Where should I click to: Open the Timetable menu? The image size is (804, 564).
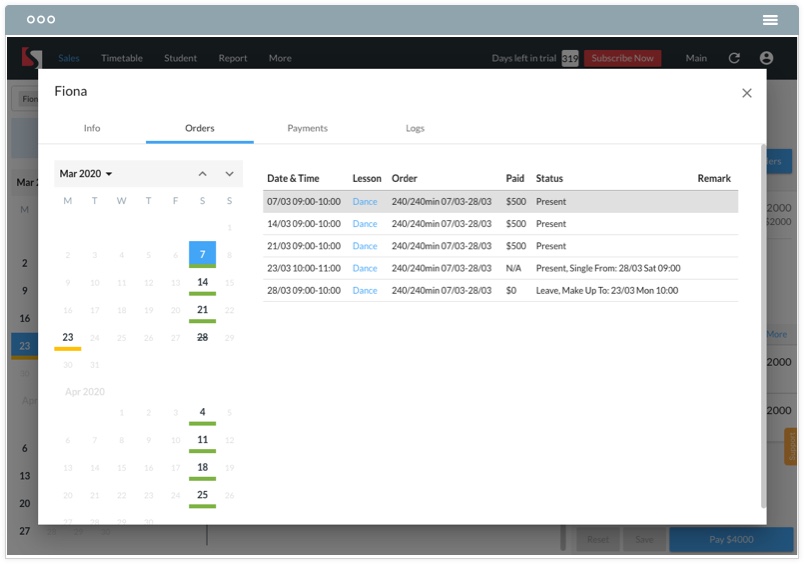coord(122,58)
